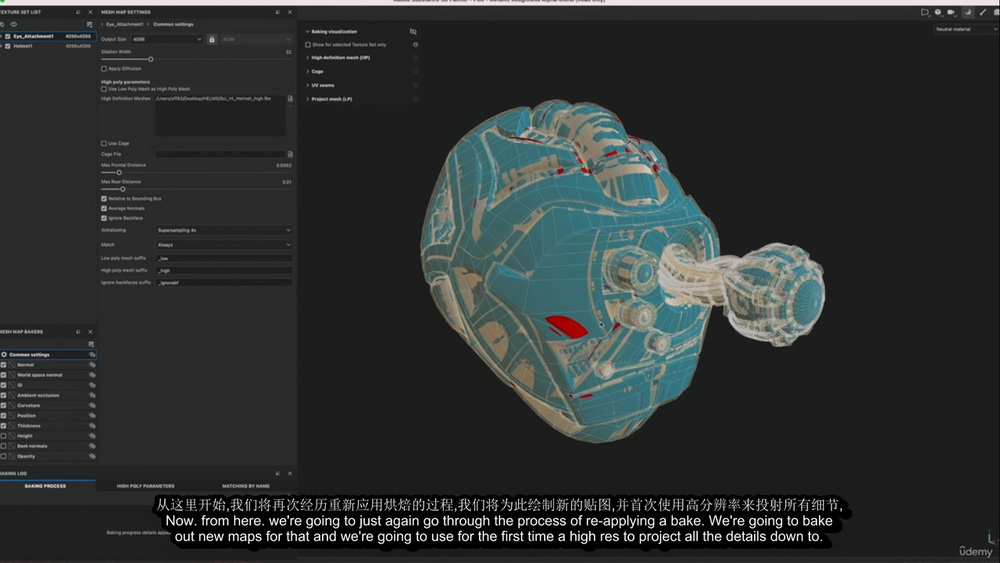This screenshot has width=1000, height=563.
Task: Click the brush painting mode icon in top toolbar
Action: [x=983, y=12]
